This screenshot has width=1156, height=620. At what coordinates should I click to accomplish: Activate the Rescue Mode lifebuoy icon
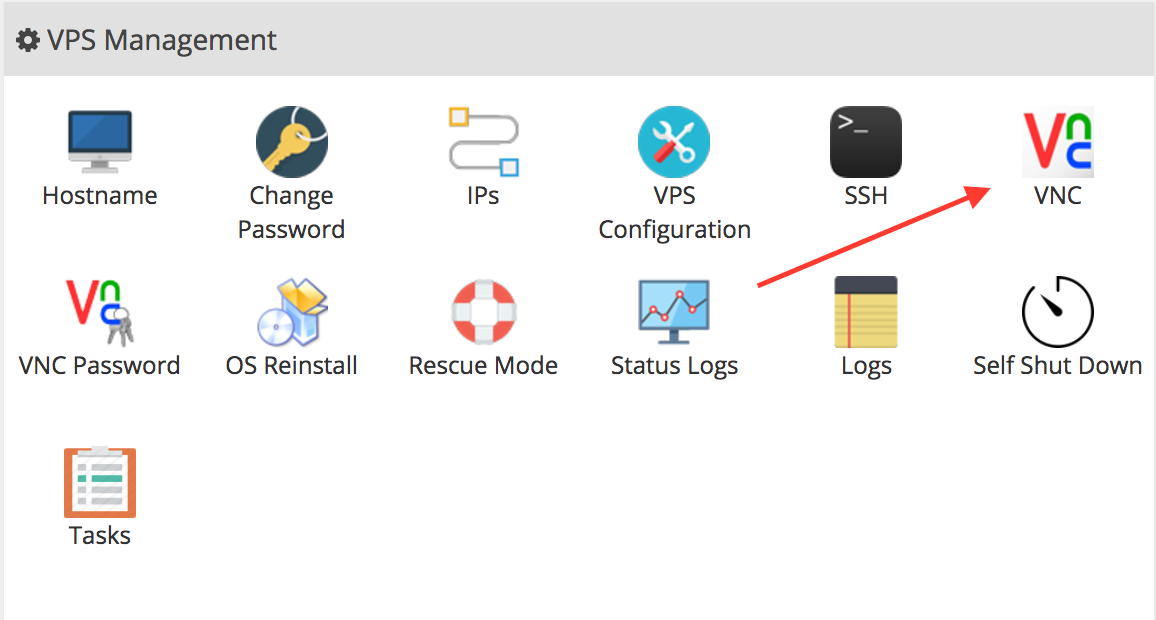tap(484, 312)
